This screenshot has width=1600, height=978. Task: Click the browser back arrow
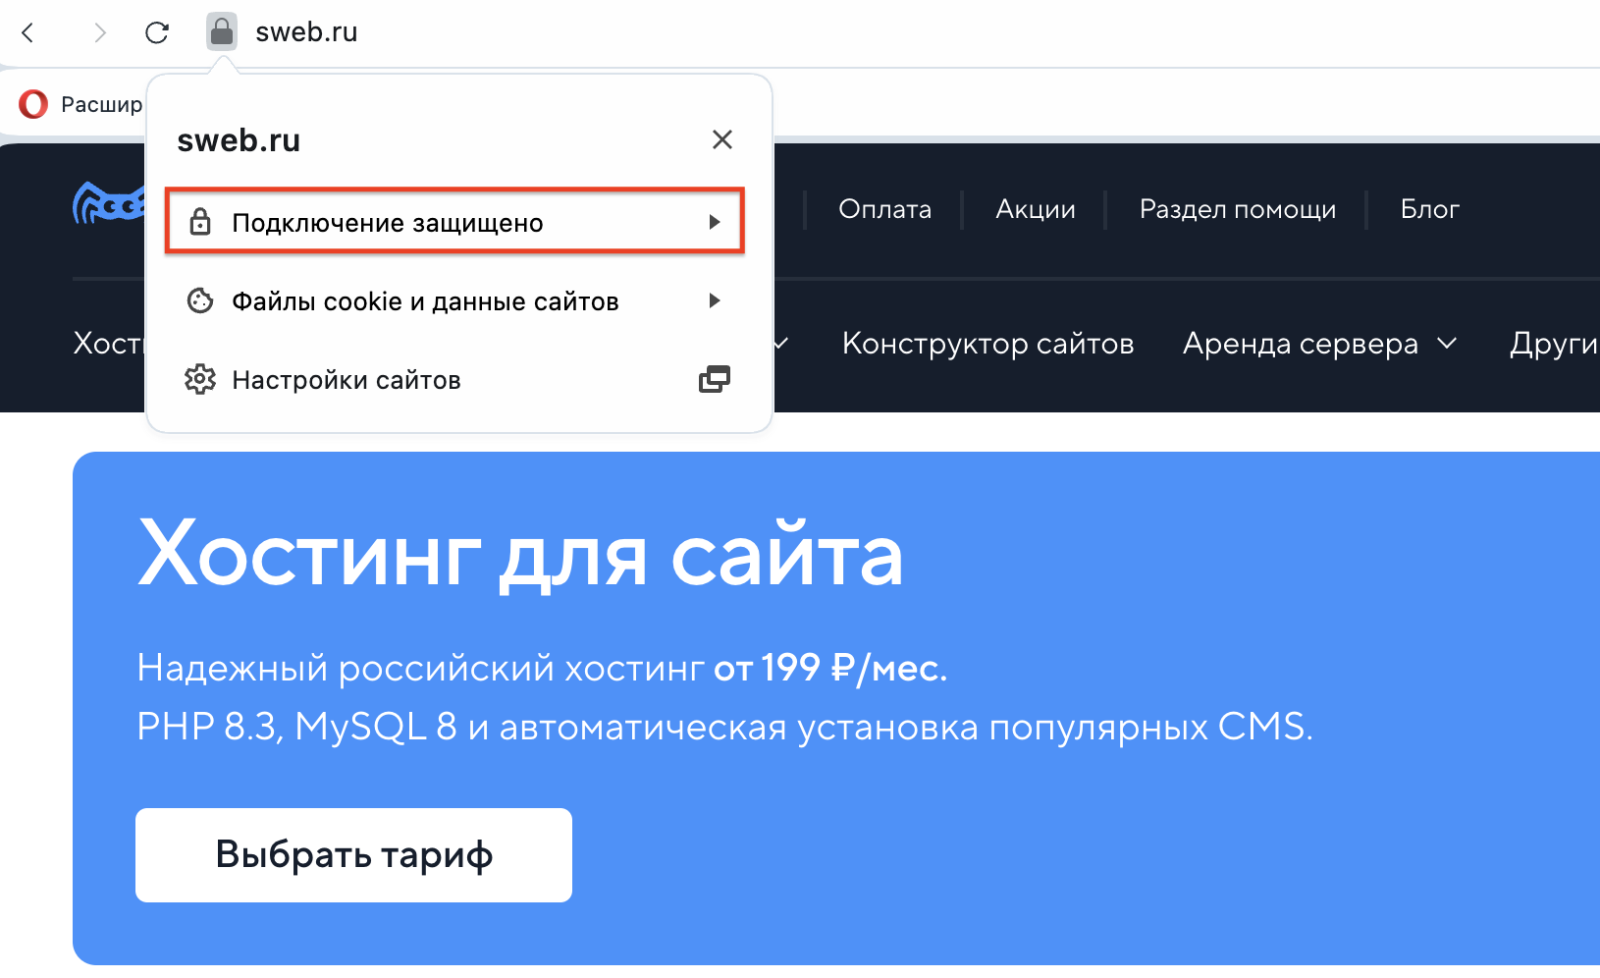click(x=28, y=33)
